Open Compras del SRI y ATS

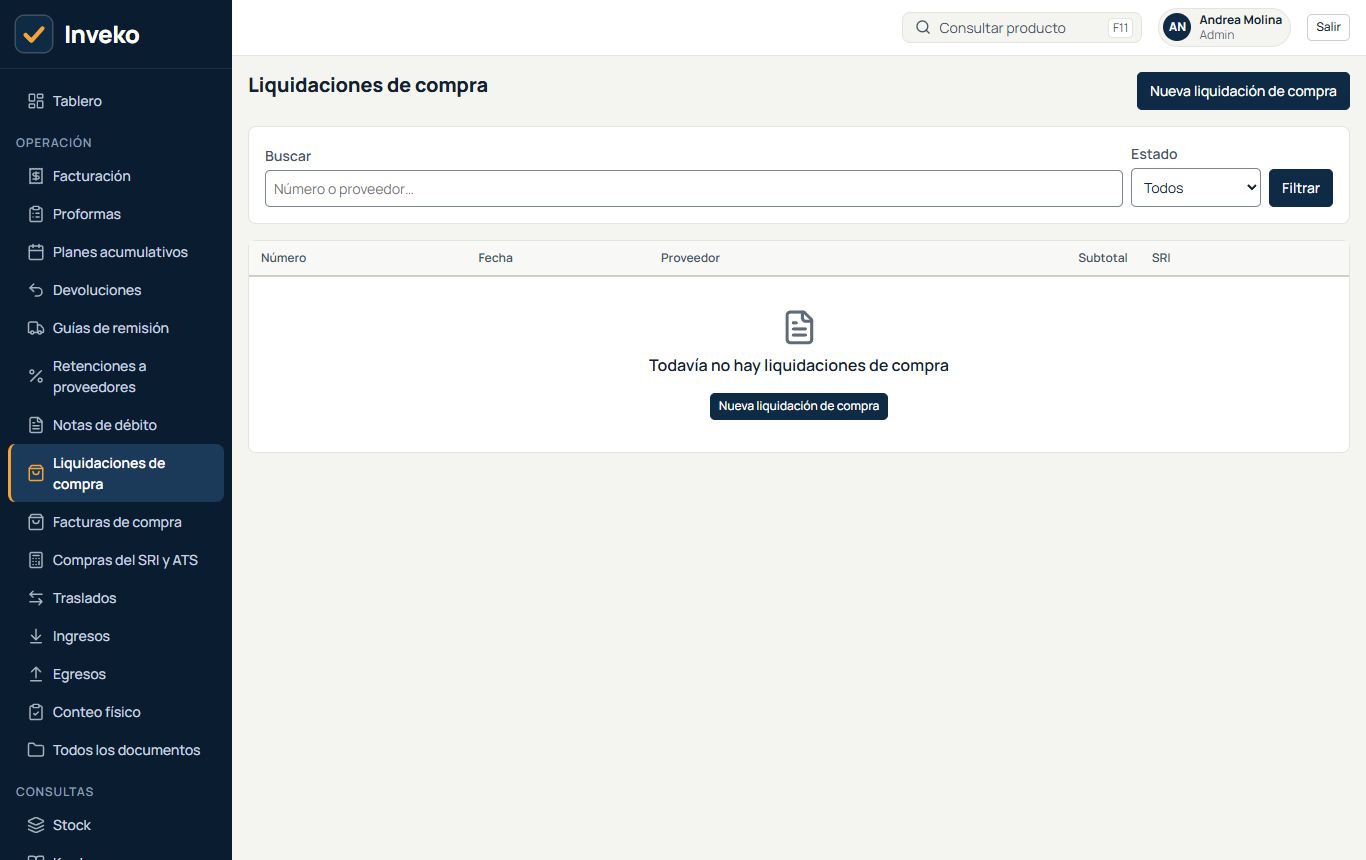[x=116, y=560]
